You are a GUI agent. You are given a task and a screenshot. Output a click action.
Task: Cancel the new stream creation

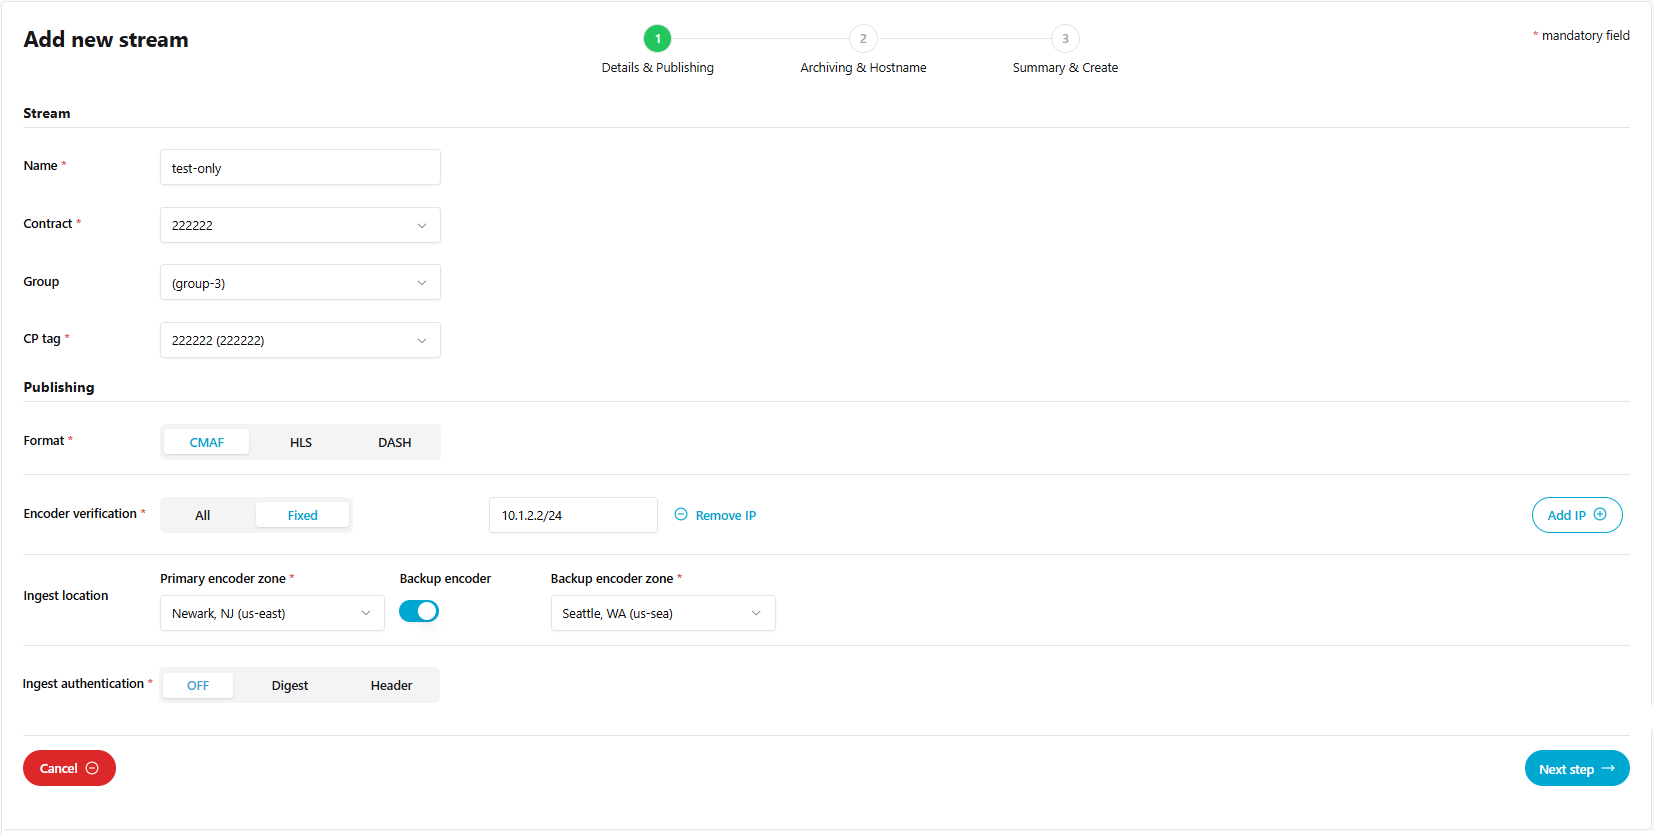(x=69, y=768)
